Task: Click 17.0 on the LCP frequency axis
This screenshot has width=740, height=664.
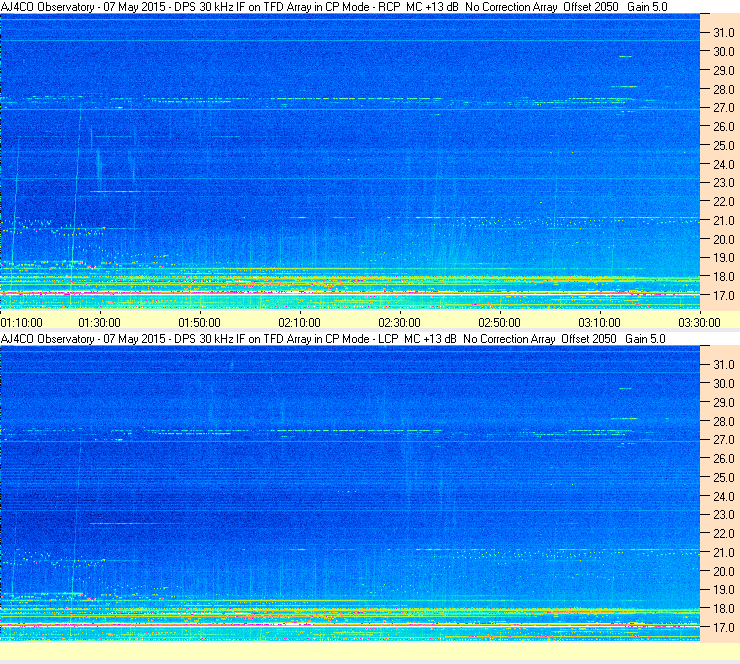Action: click(724, 627)
